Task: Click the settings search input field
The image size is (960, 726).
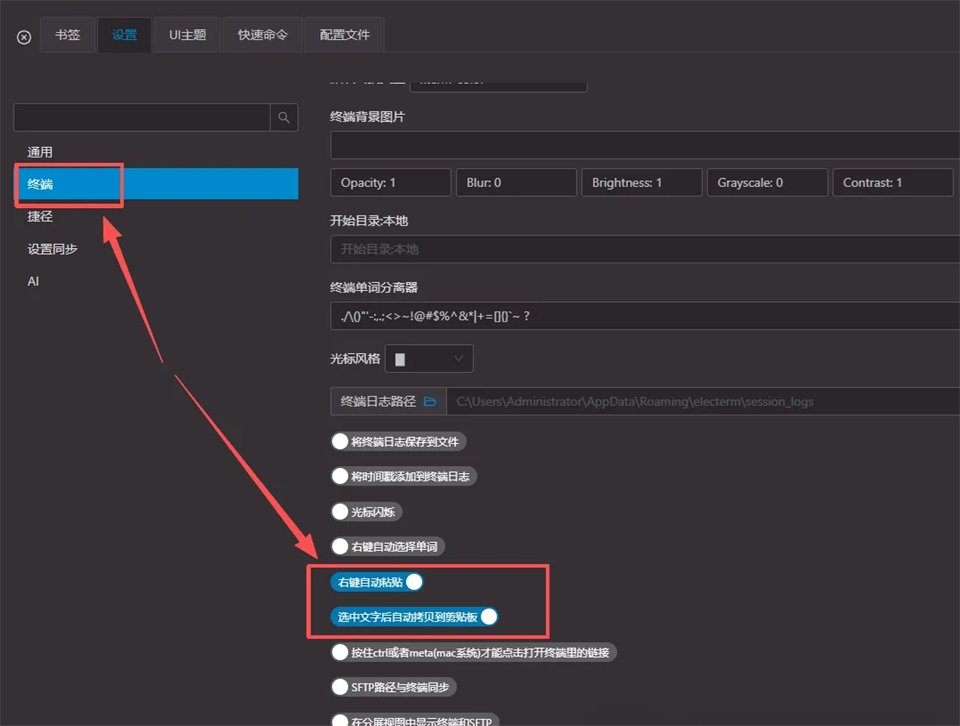Action: coord(142,117)
